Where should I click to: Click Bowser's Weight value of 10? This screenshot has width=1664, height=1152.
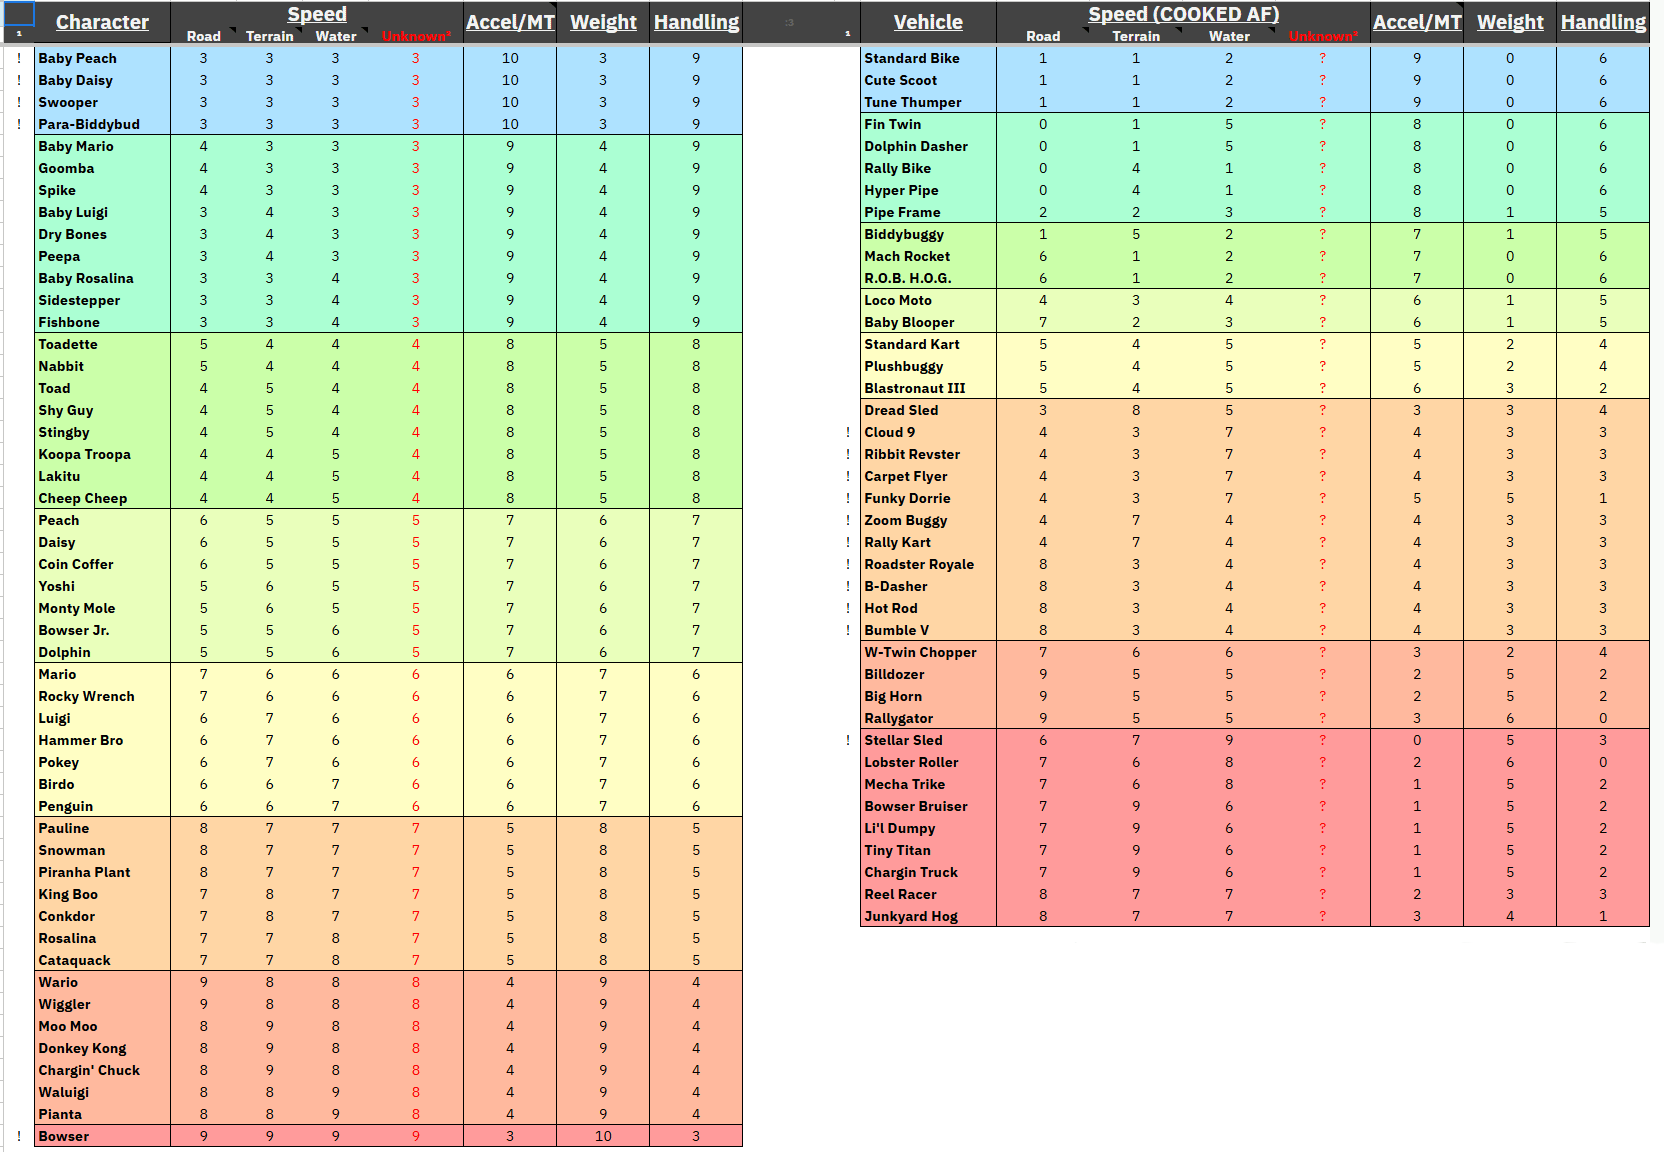point(603,1136)
